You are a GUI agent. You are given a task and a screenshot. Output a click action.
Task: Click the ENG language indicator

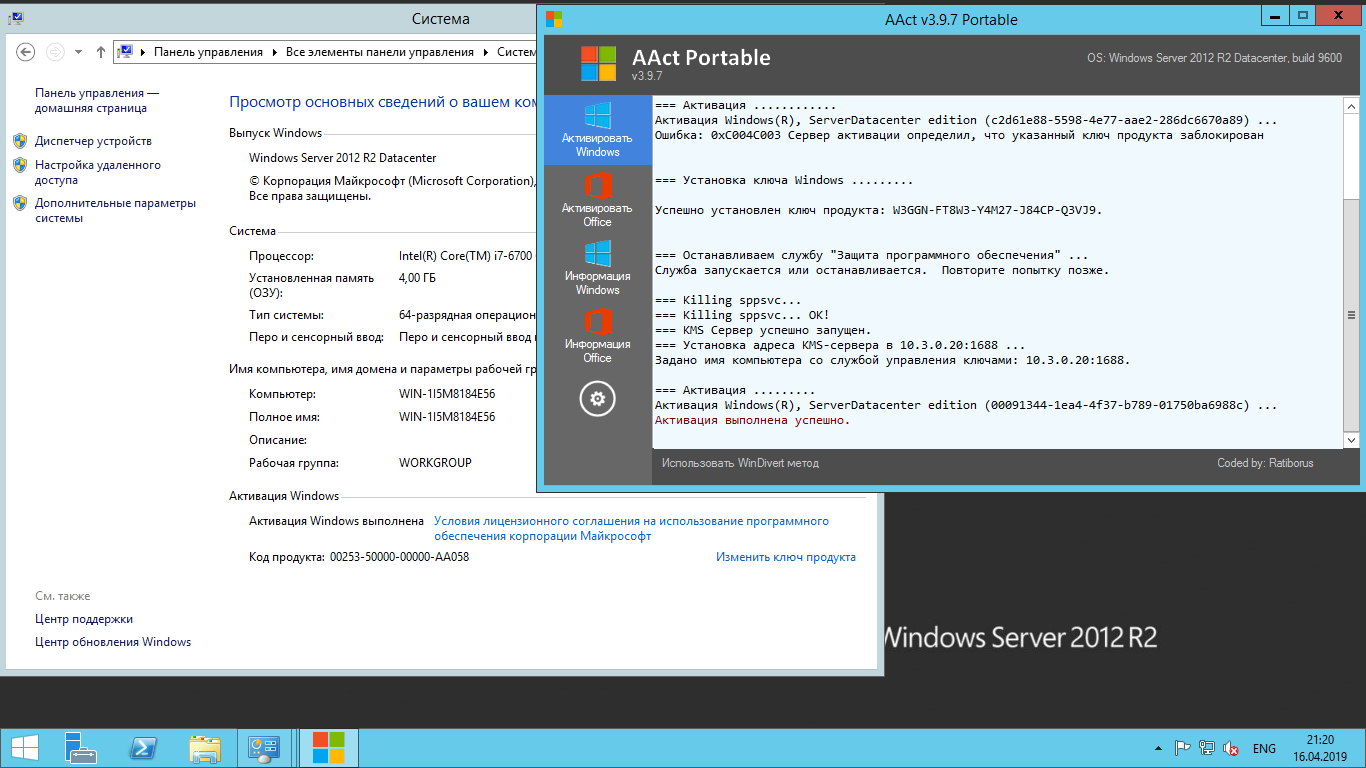tap(1264, 748)
